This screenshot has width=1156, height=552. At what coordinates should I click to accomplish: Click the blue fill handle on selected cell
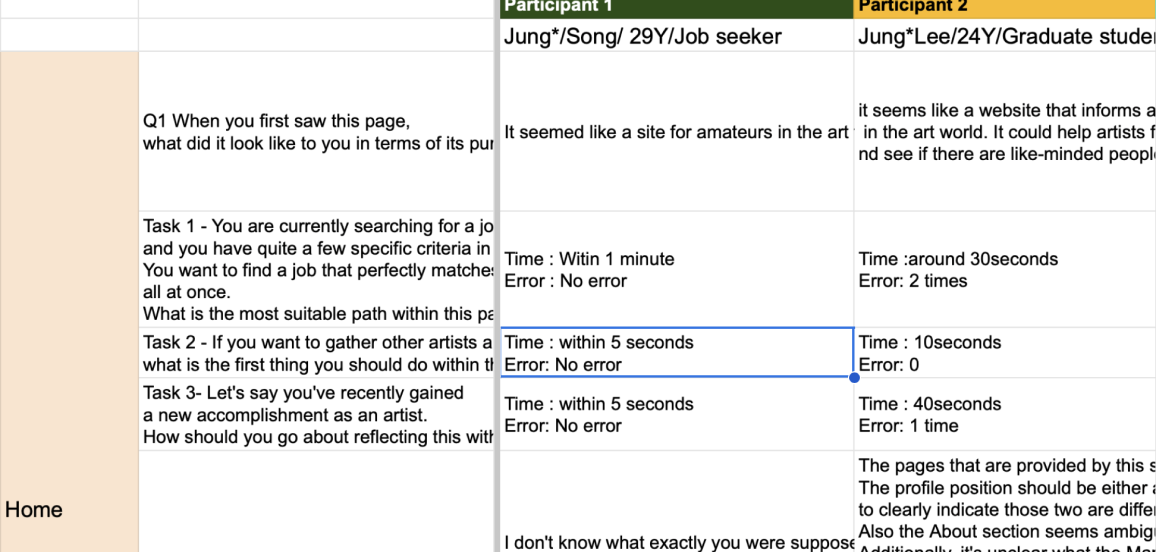point(854,378)
